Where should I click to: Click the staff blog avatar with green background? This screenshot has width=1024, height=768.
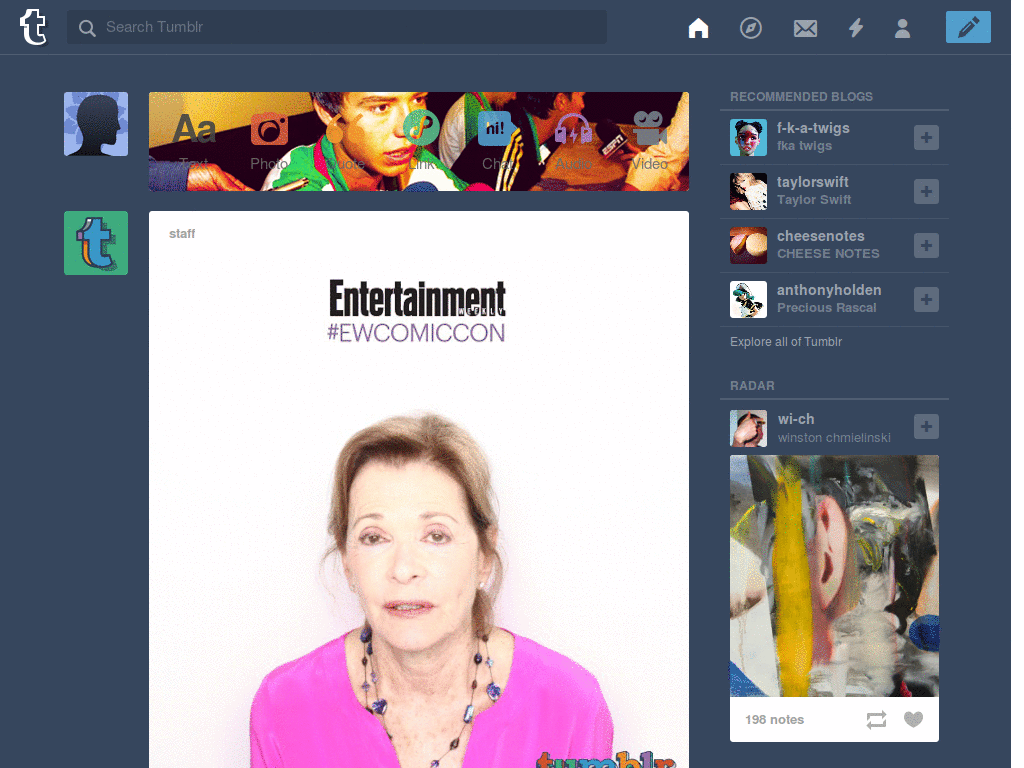tap(96, 243)
